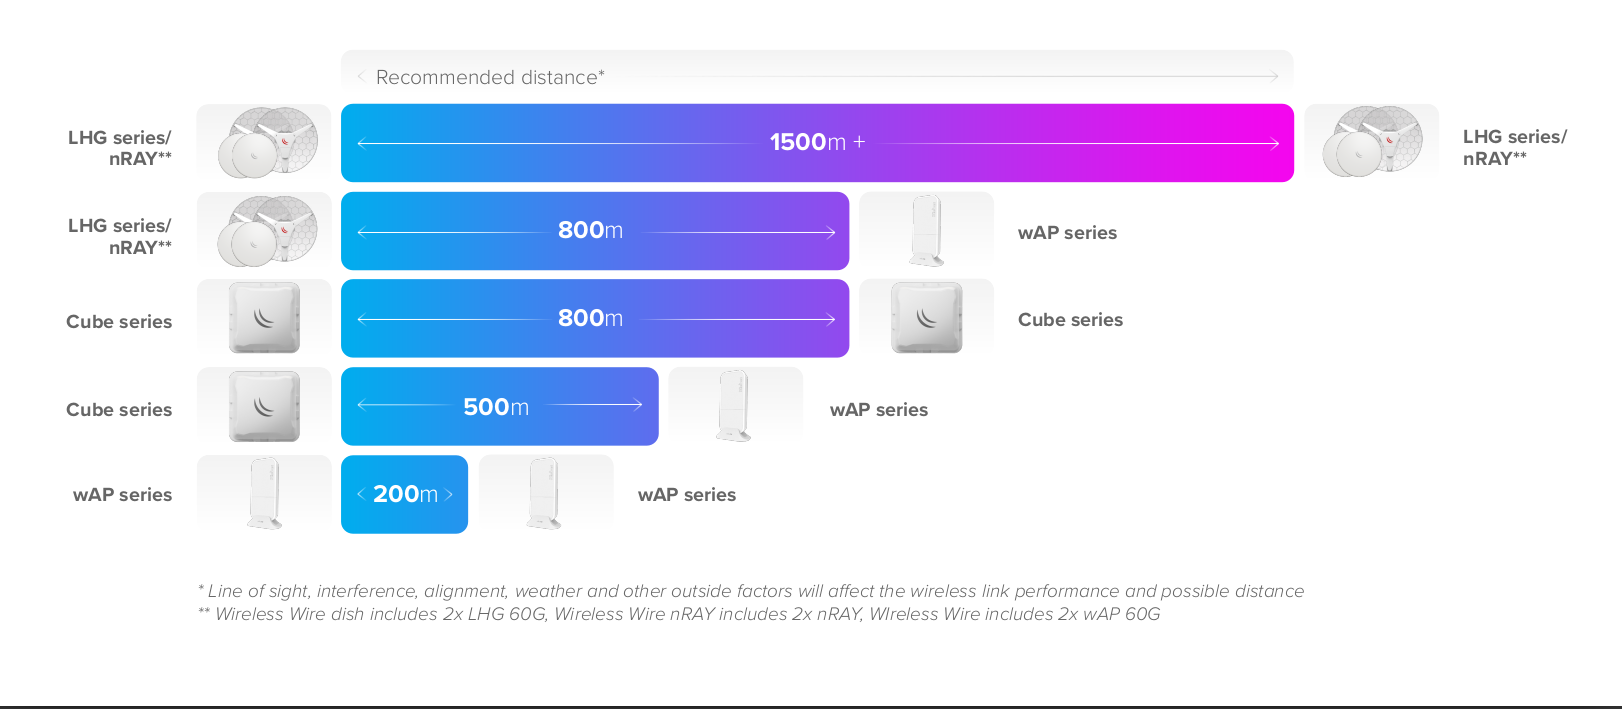Image resolution: width=1622 pixels, height=709 pixels.
Task: Click the Cube image left of the Cube-to-Cube 800m bar
Action: tap(264, 318)
